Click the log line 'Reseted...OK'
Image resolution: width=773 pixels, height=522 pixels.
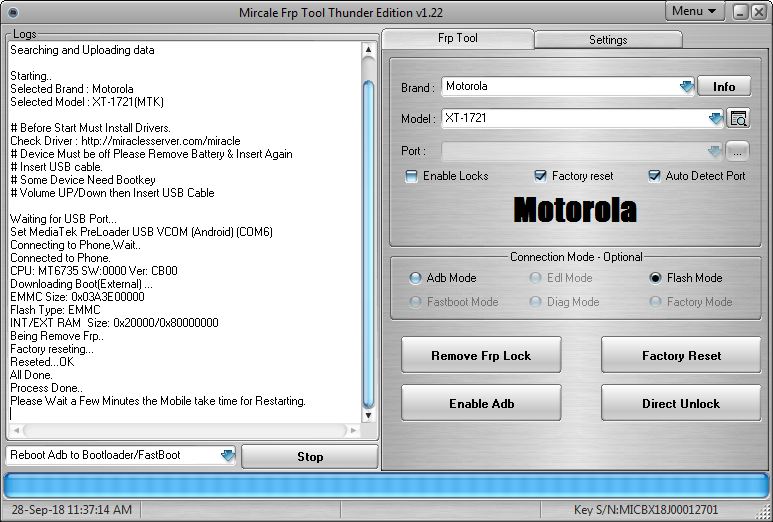tap(42, 362)
